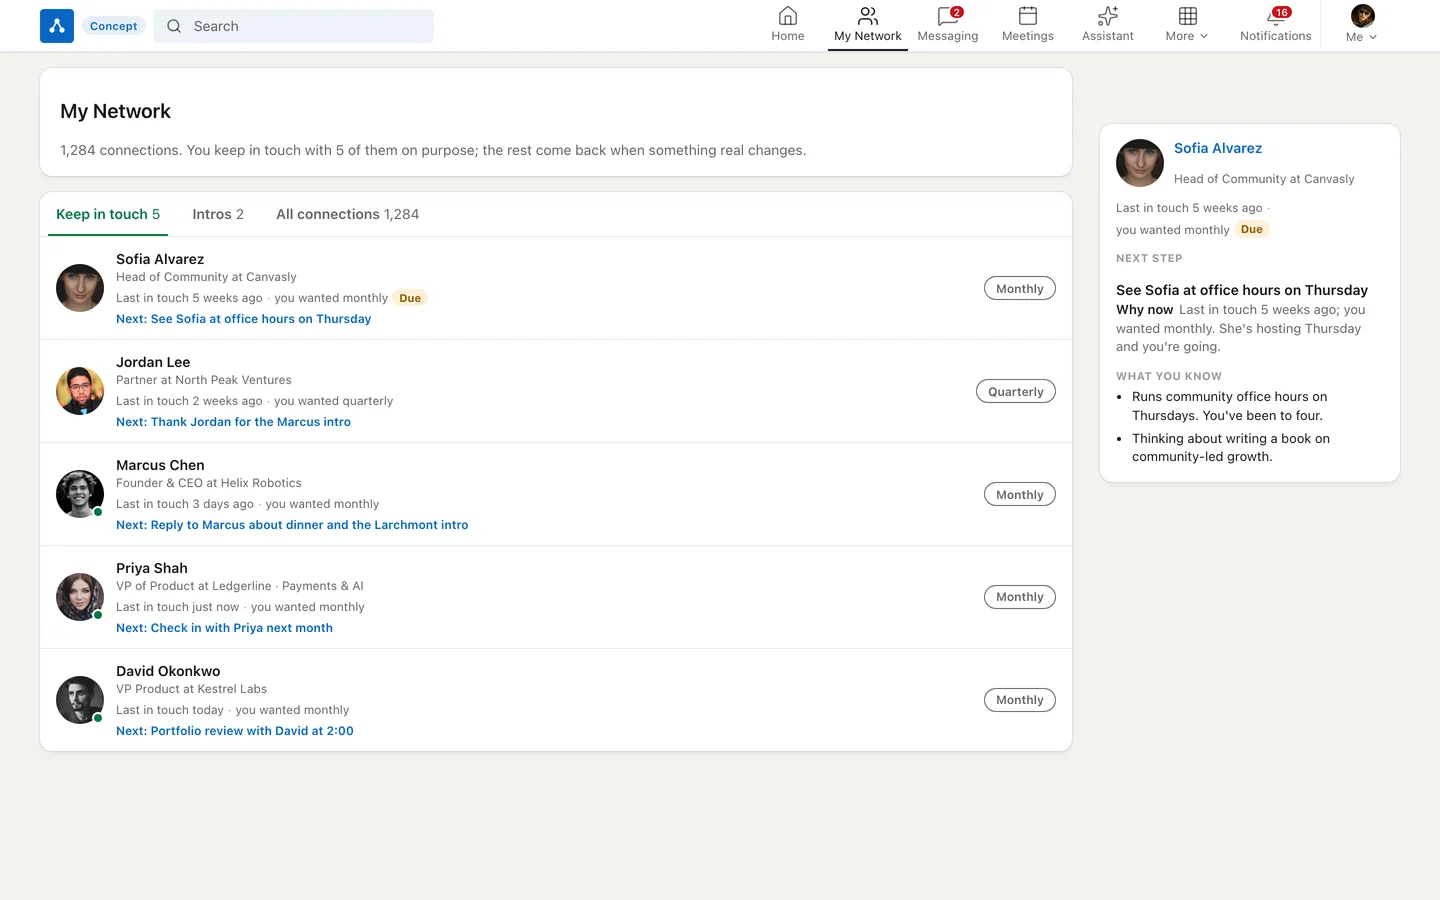Image resolution: width=1440 pixels, height=900 pixels.
Task: Click the Due badge in Sofia's list row
Action: pyautogui.click(x=410, y=298)
